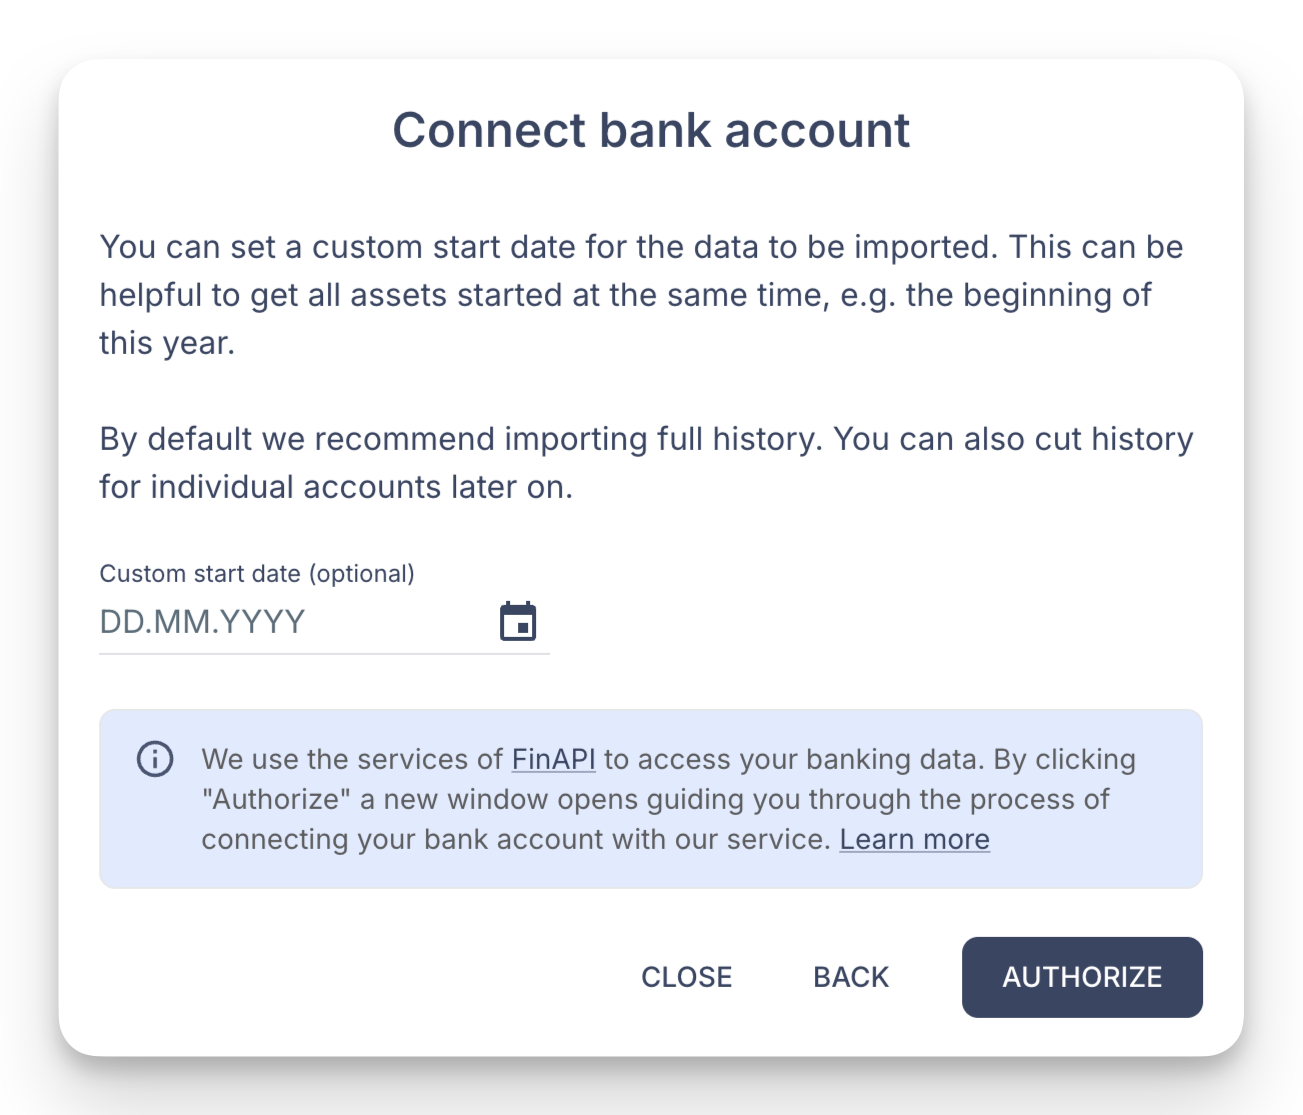The height and width of the screenshot is (1115, 1303).
Task: Go back with the BACK button
Action: click(851, 977)
